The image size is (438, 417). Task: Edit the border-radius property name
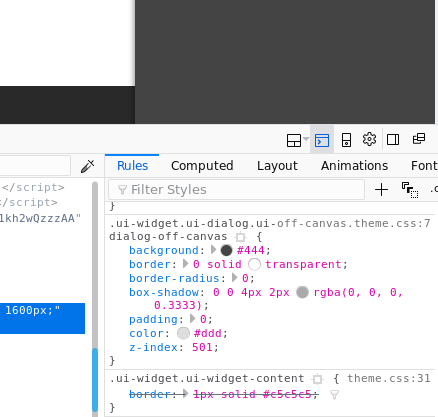(x=174, y=278)
